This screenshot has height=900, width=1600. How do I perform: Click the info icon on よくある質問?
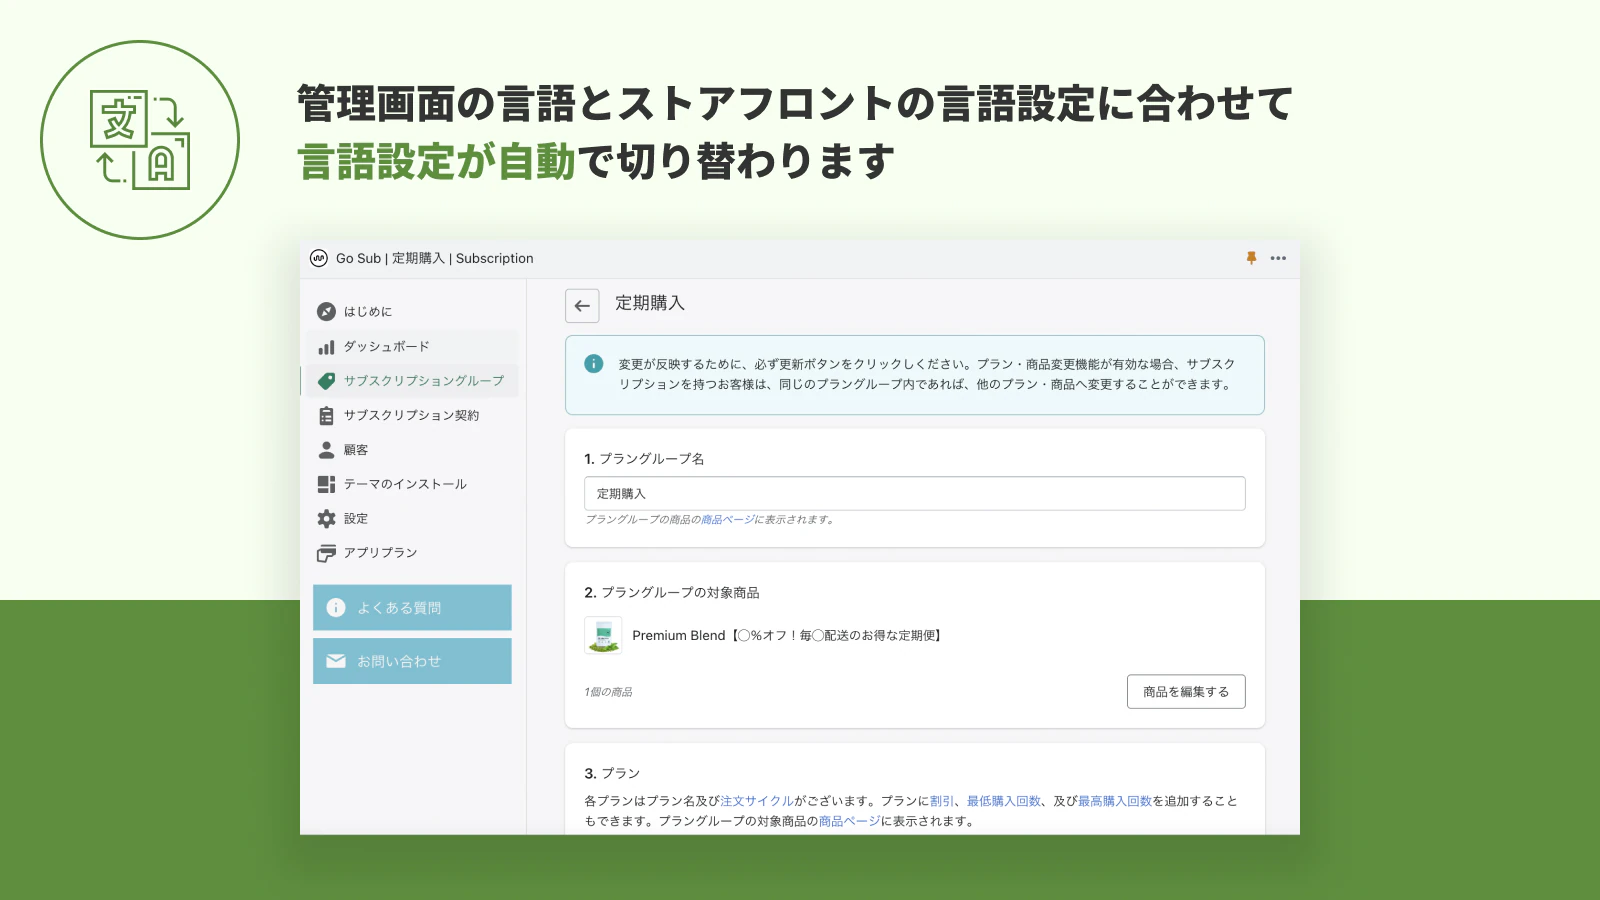pos(336,608)
